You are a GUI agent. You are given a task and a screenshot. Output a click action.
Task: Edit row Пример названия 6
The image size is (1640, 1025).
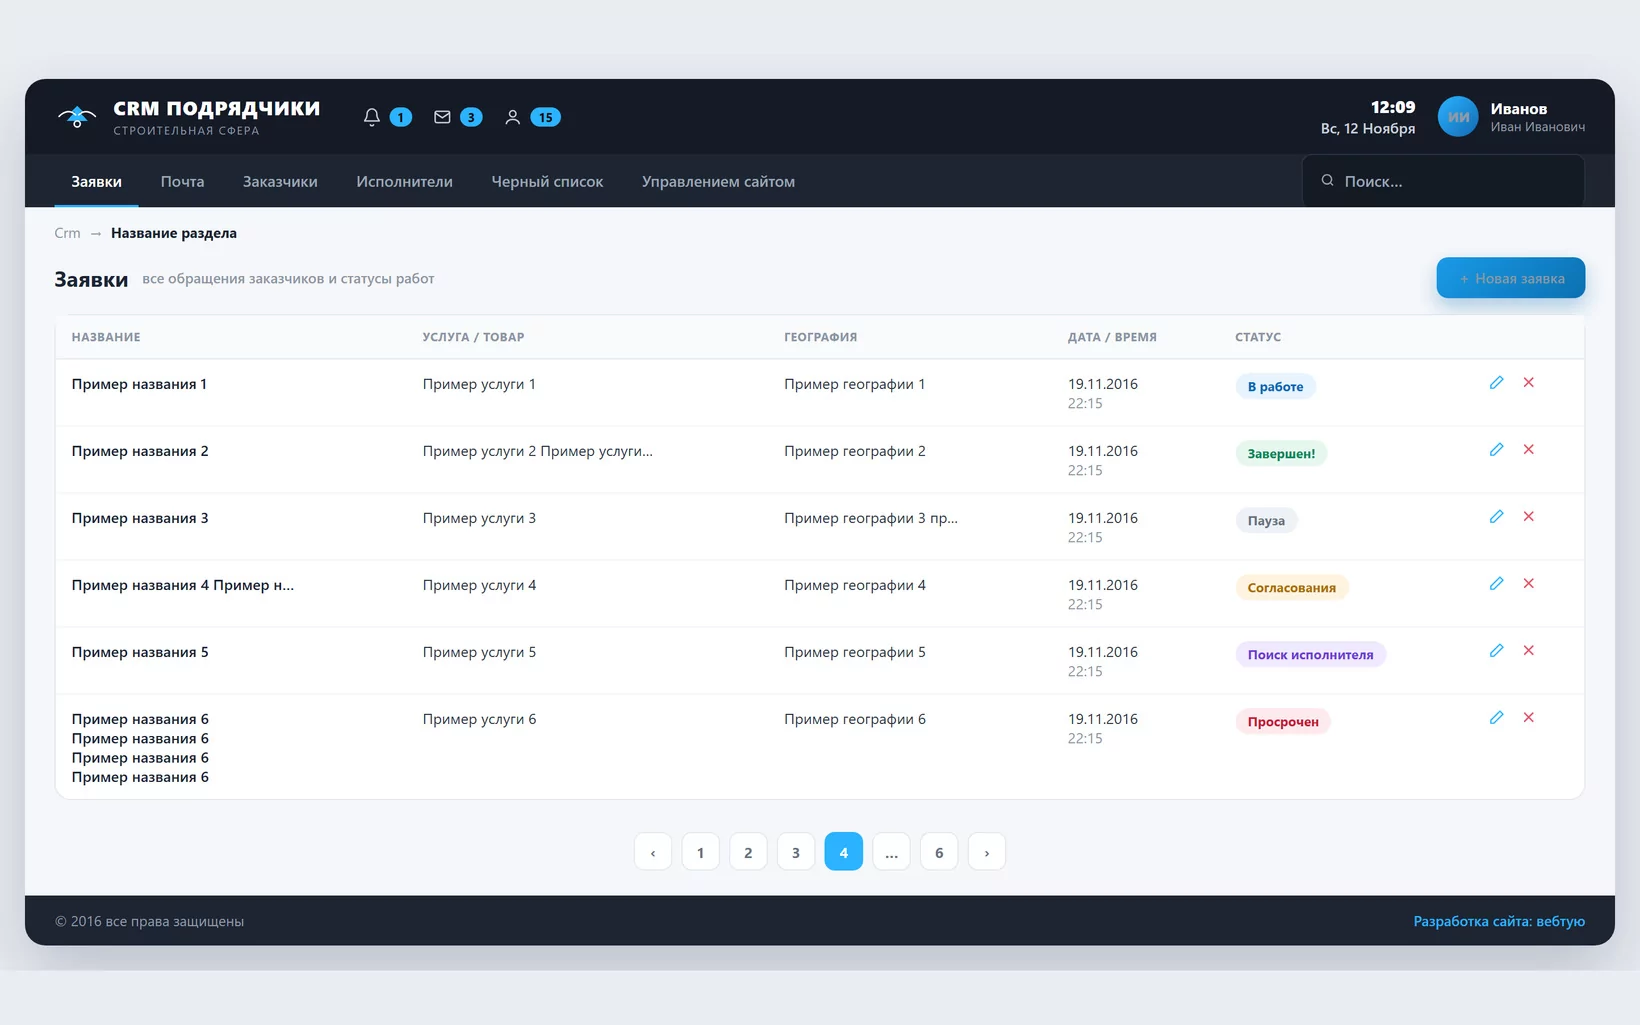coord(1496,717)
